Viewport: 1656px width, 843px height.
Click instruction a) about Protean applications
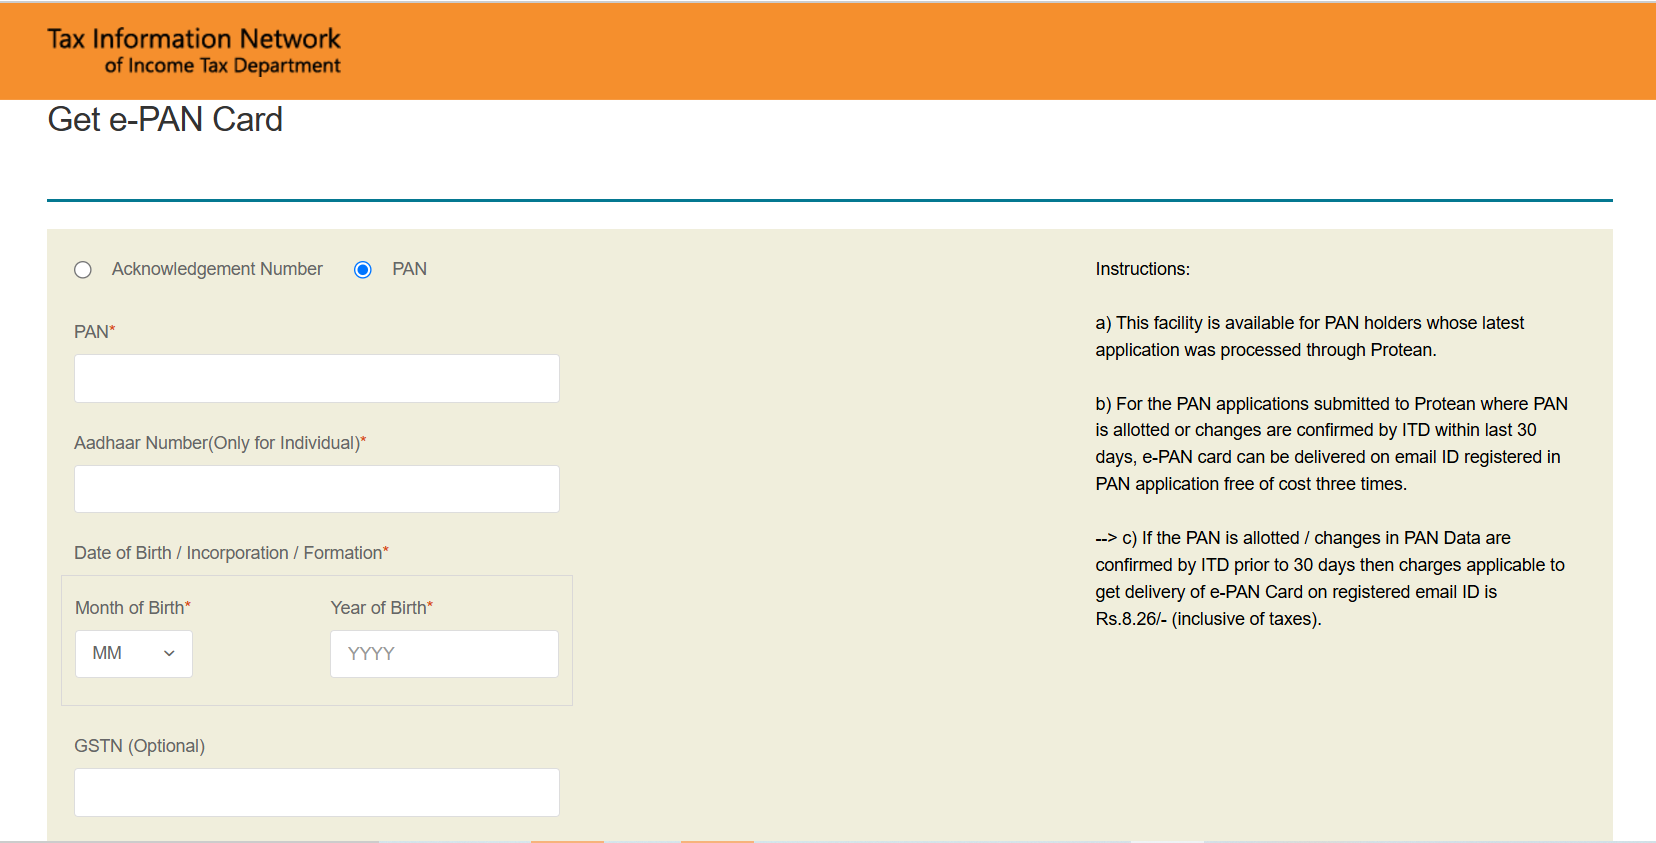1309,336
